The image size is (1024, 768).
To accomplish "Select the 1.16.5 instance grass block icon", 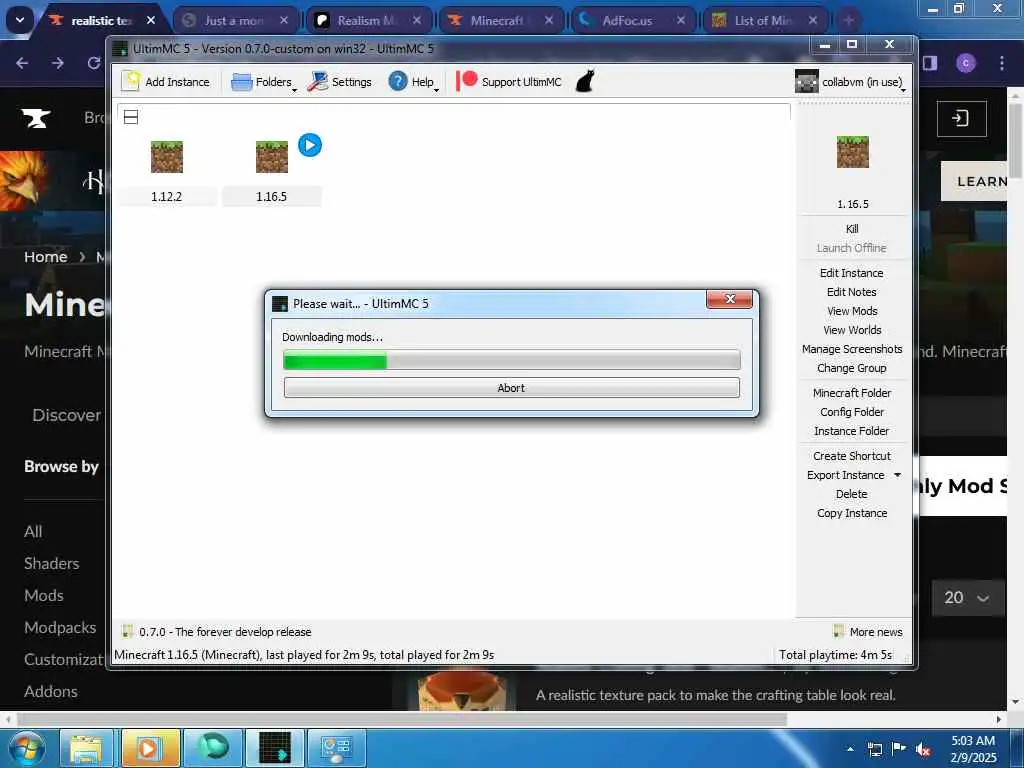I will pos(272,157).
